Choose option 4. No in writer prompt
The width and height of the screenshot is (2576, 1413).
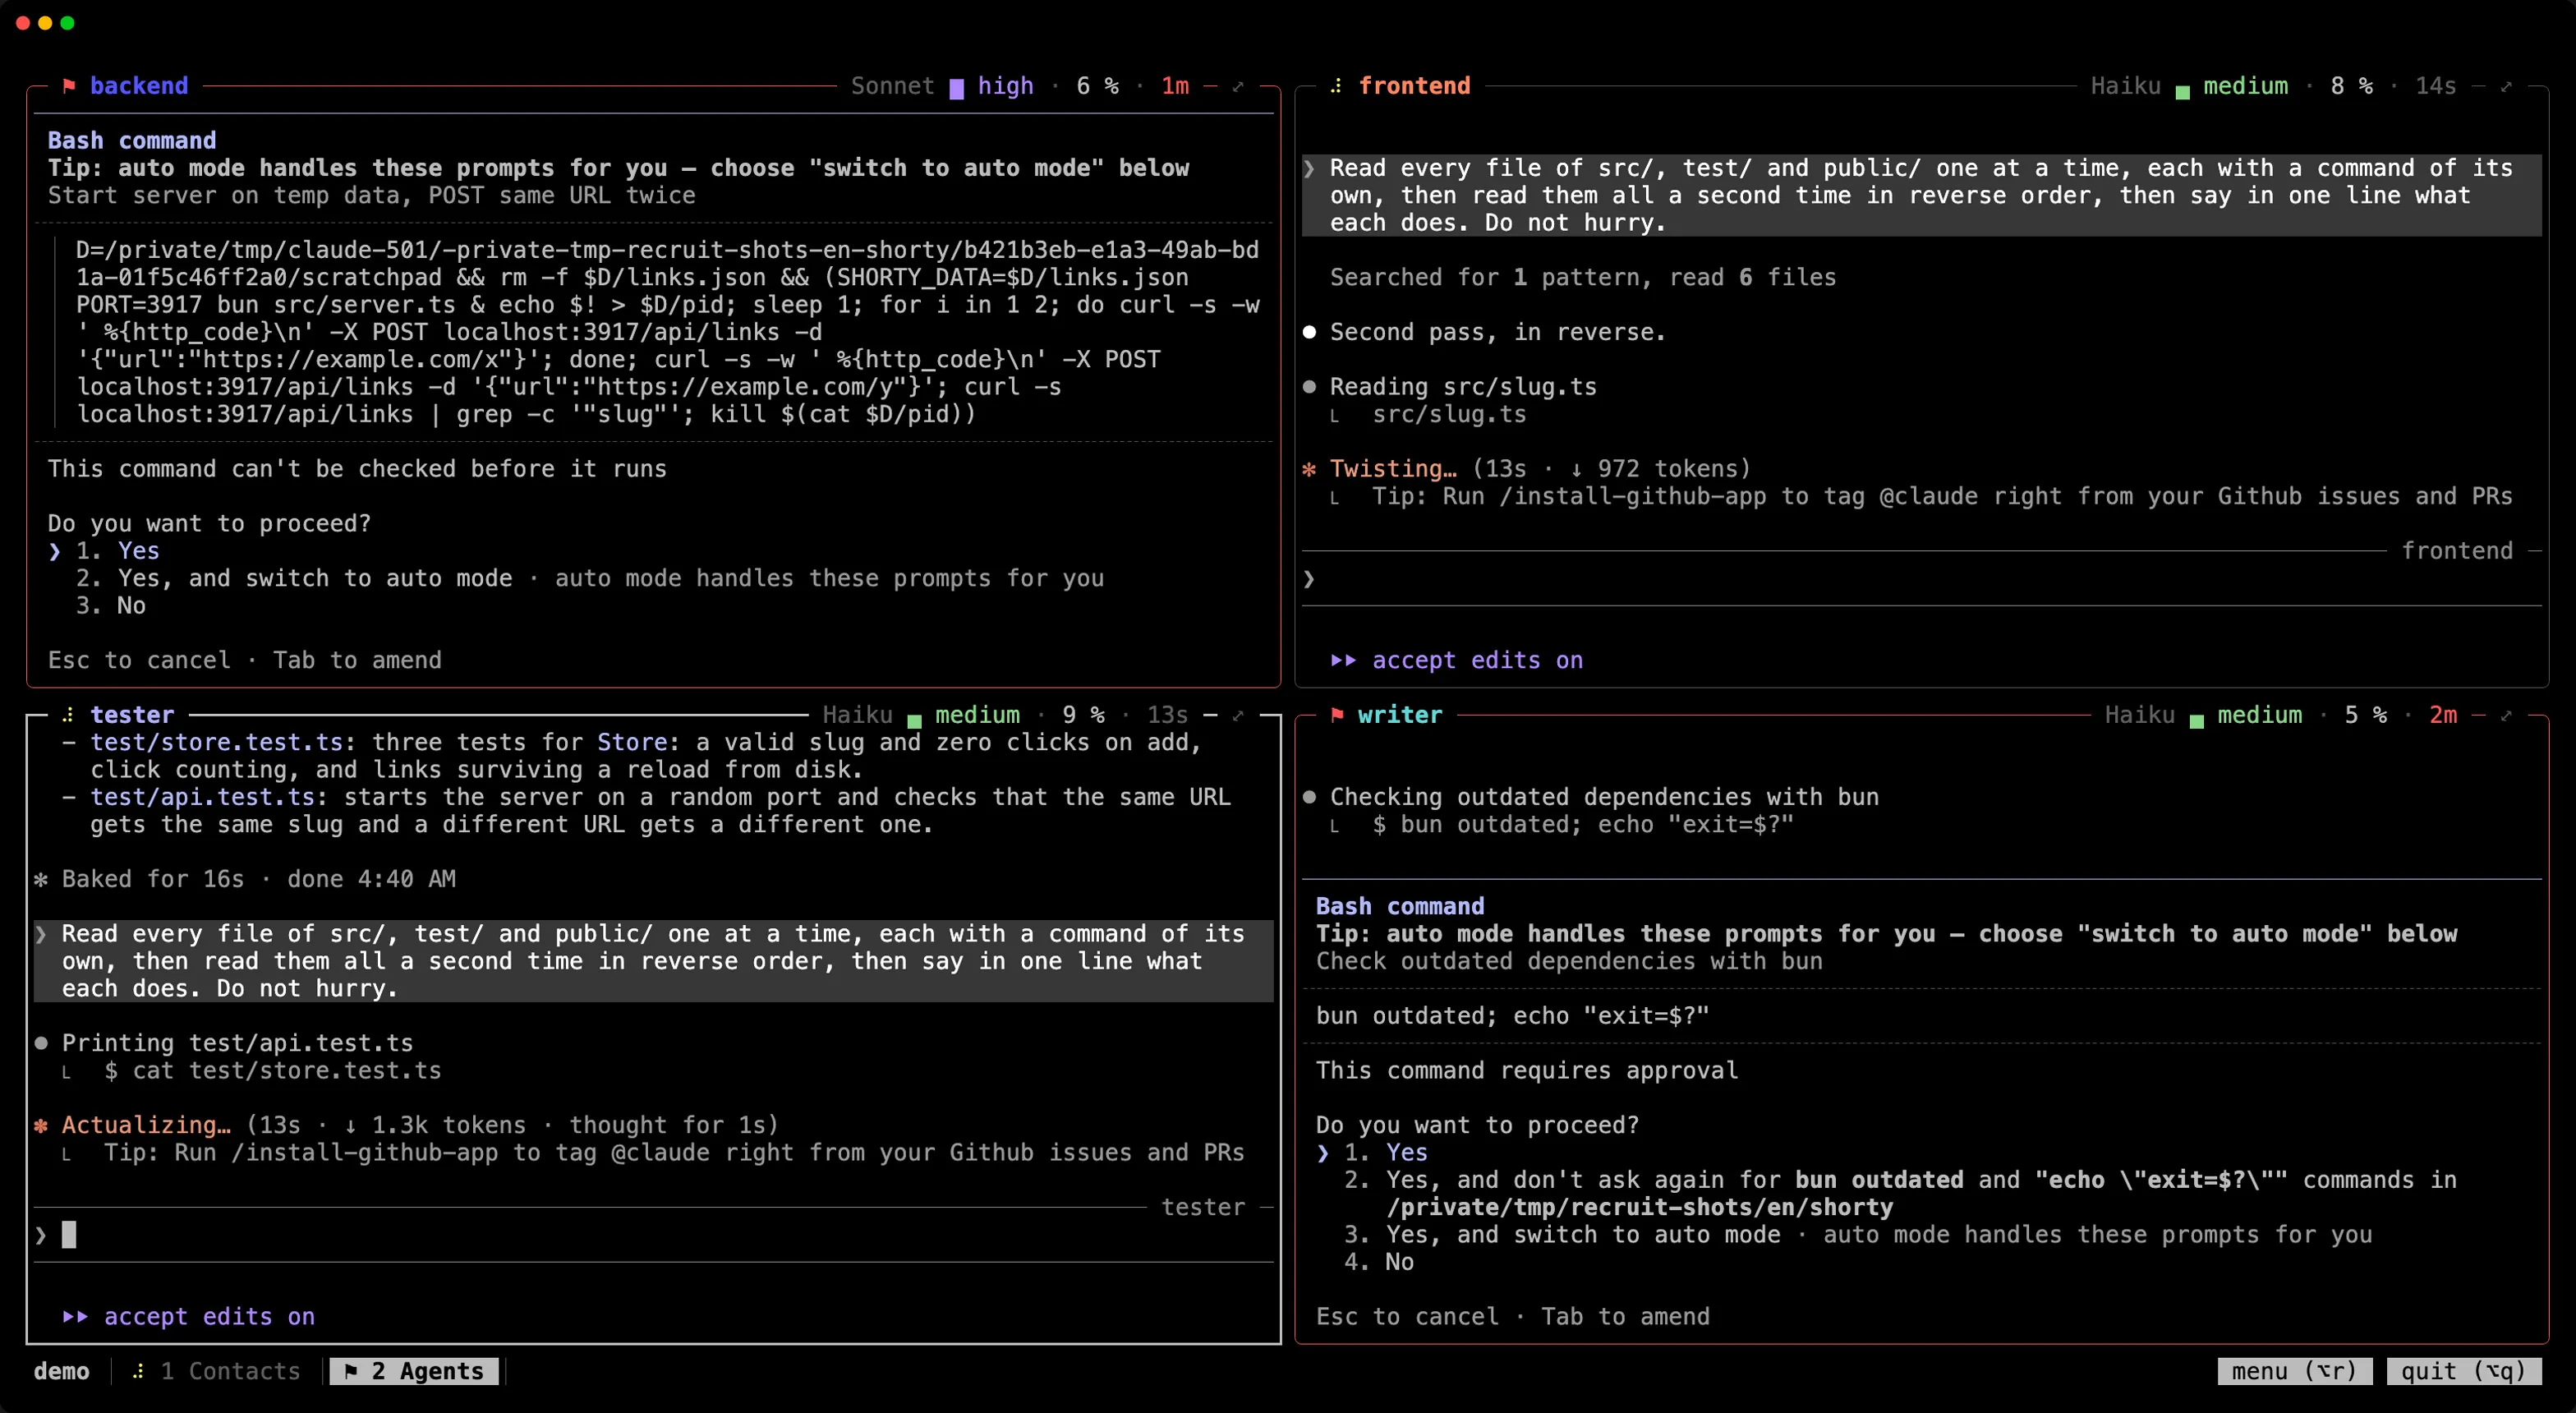click(x=1379, y=1262)
